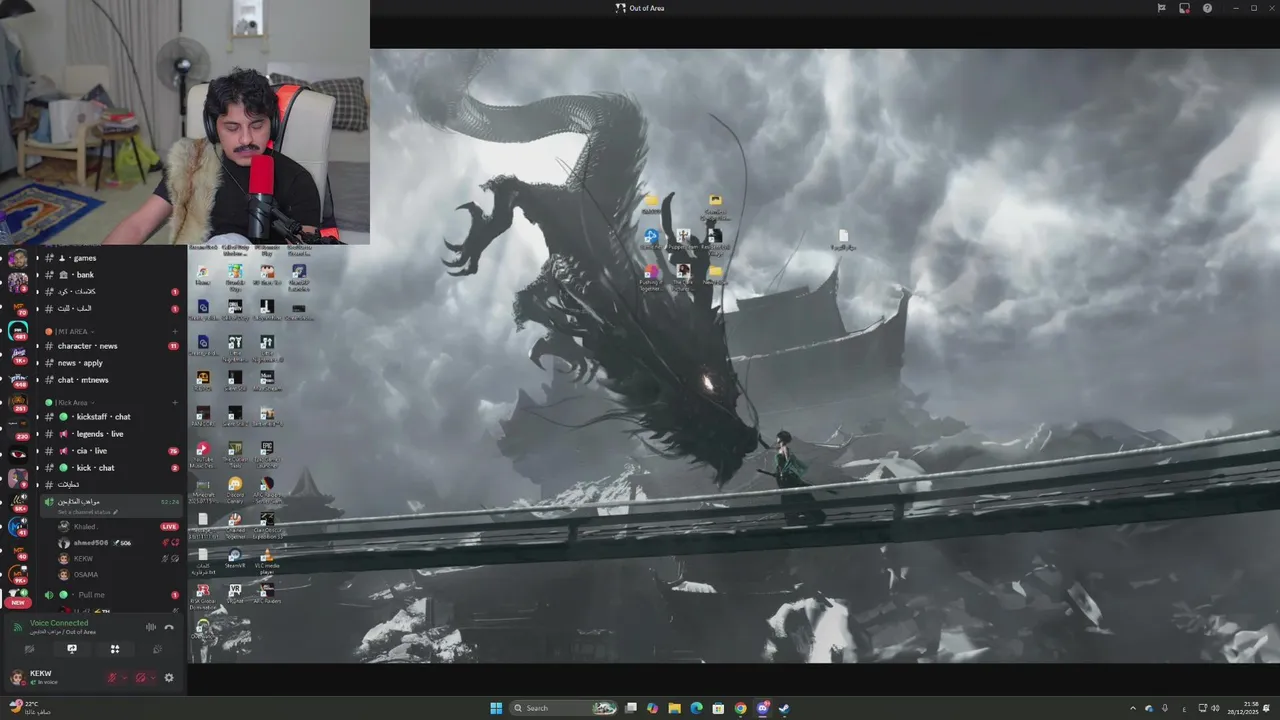
Task: Click Khaled in the voice channel
Action: pyautogui.click(x=118, y=526)
